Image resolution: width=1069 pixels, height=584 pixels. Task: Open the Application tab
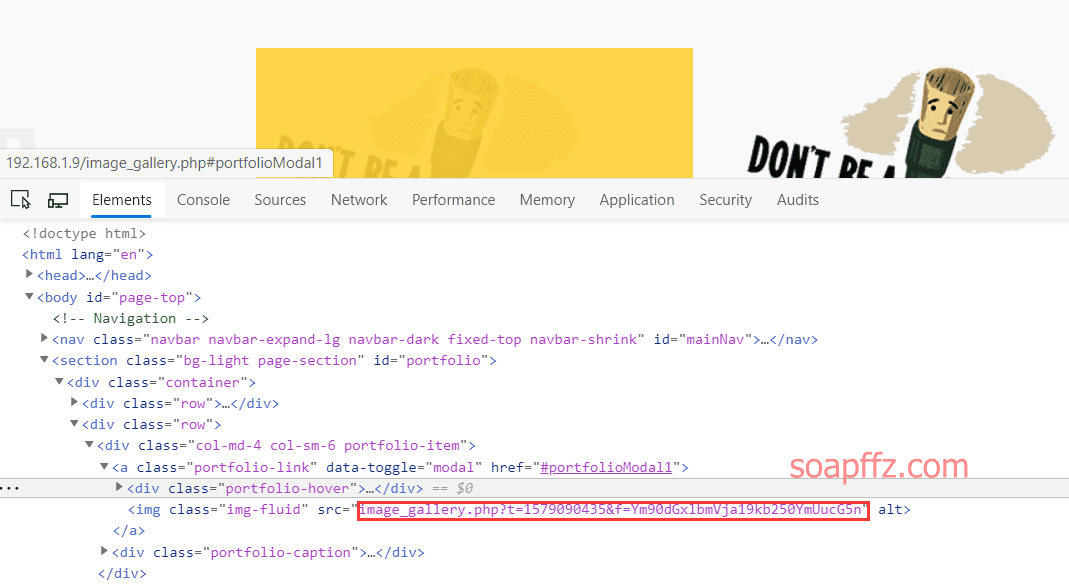637,200
